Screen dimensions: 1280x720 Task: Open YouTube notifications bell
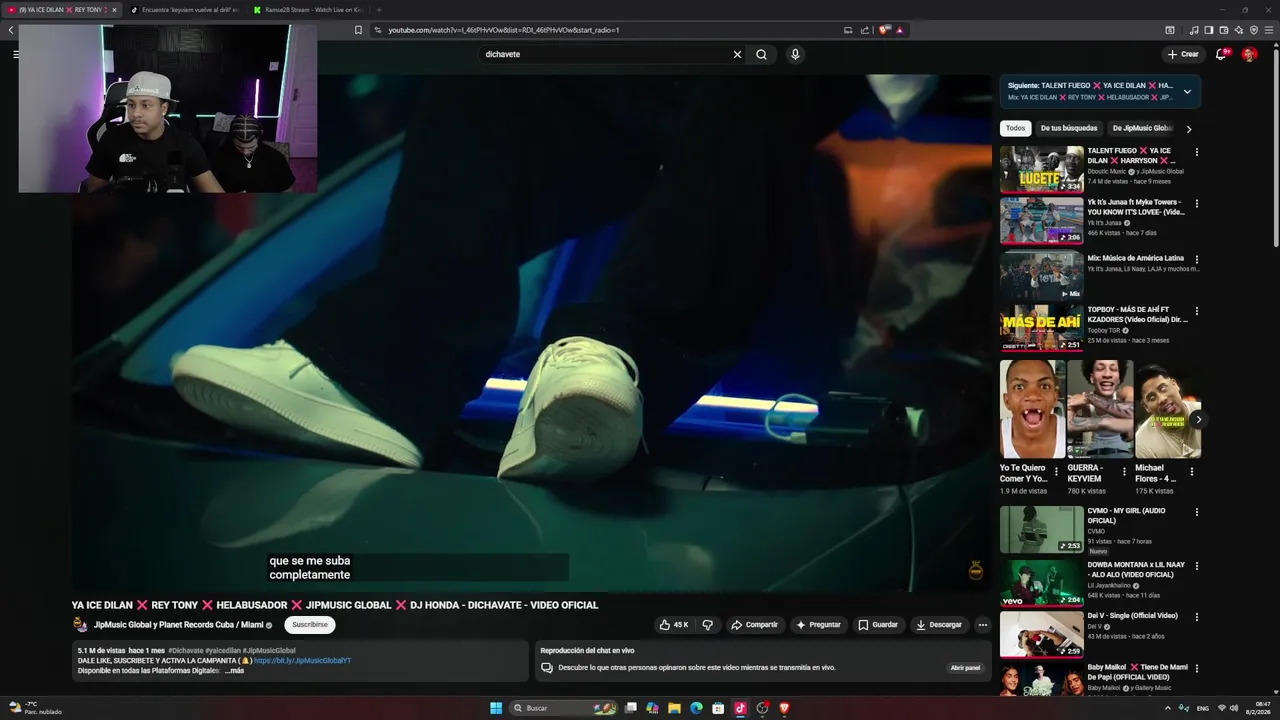[1221, 54]
